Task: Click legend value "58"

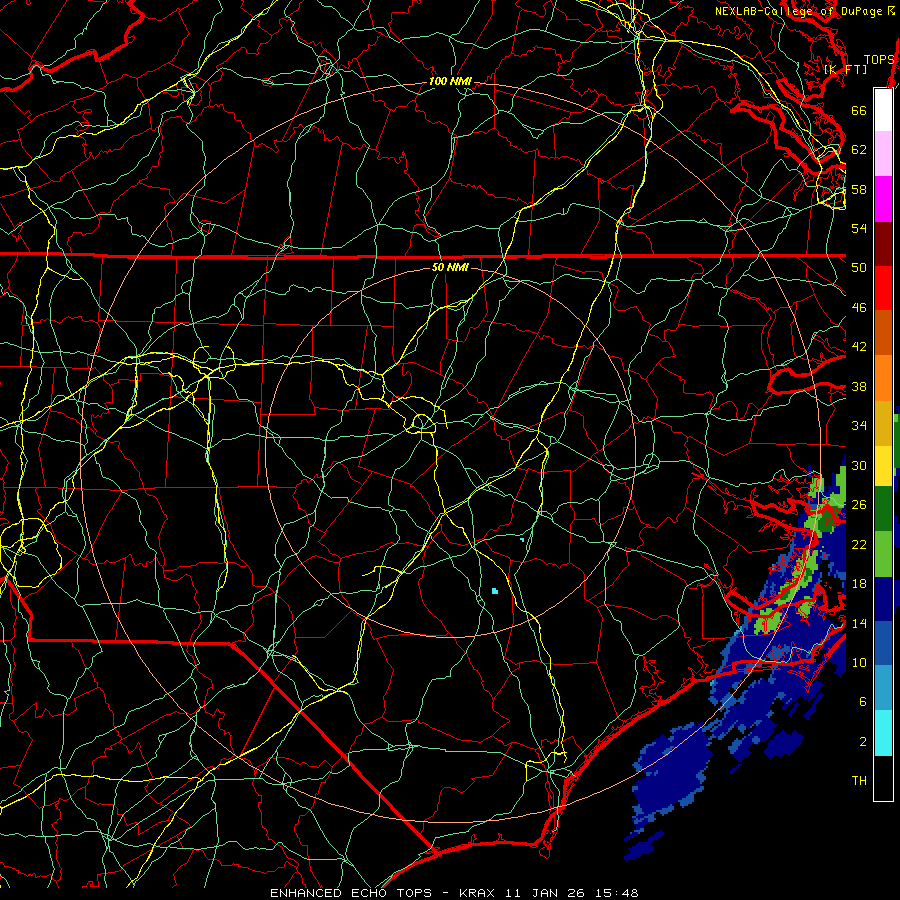Action: tap(859, 189)
